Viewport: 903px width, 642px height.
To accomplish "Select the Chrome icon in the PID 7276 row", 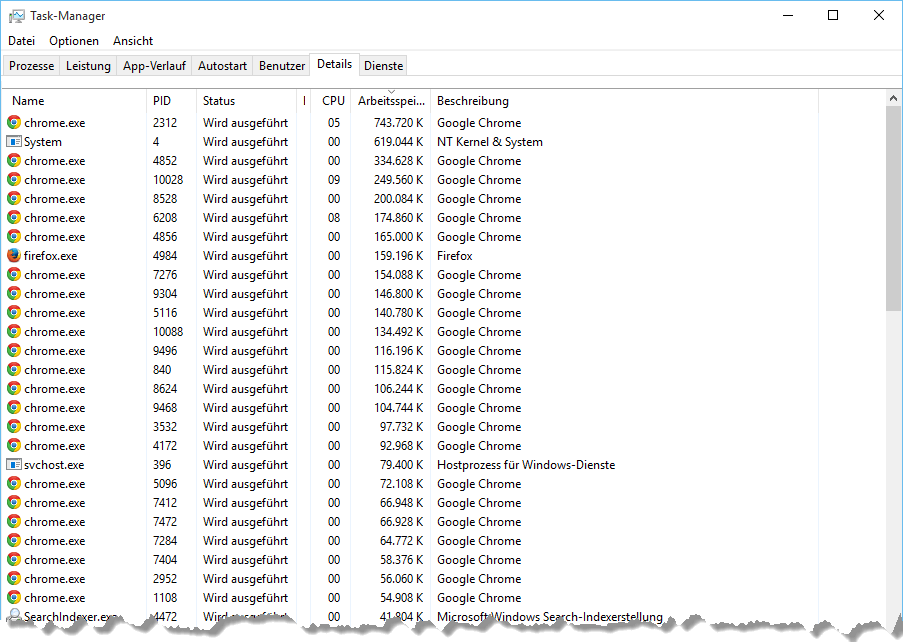I will point(14,274).
